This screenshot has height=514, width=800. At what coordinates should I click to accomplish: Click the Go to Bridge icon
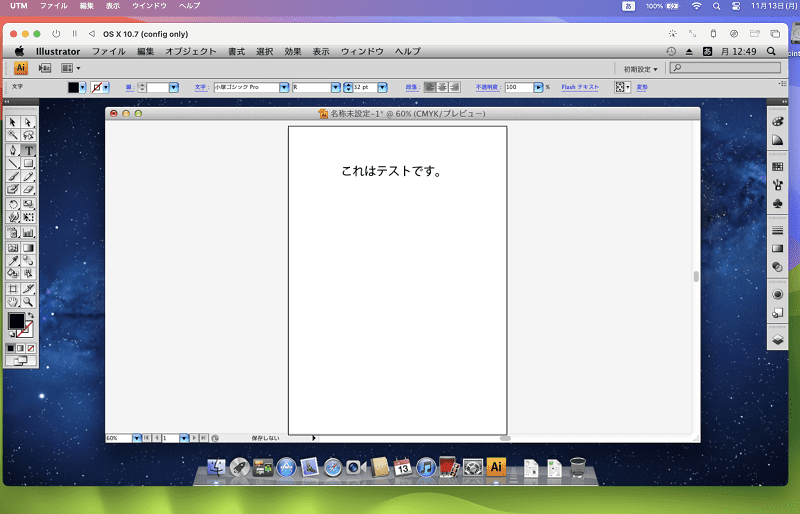click(x=45, y=68)
